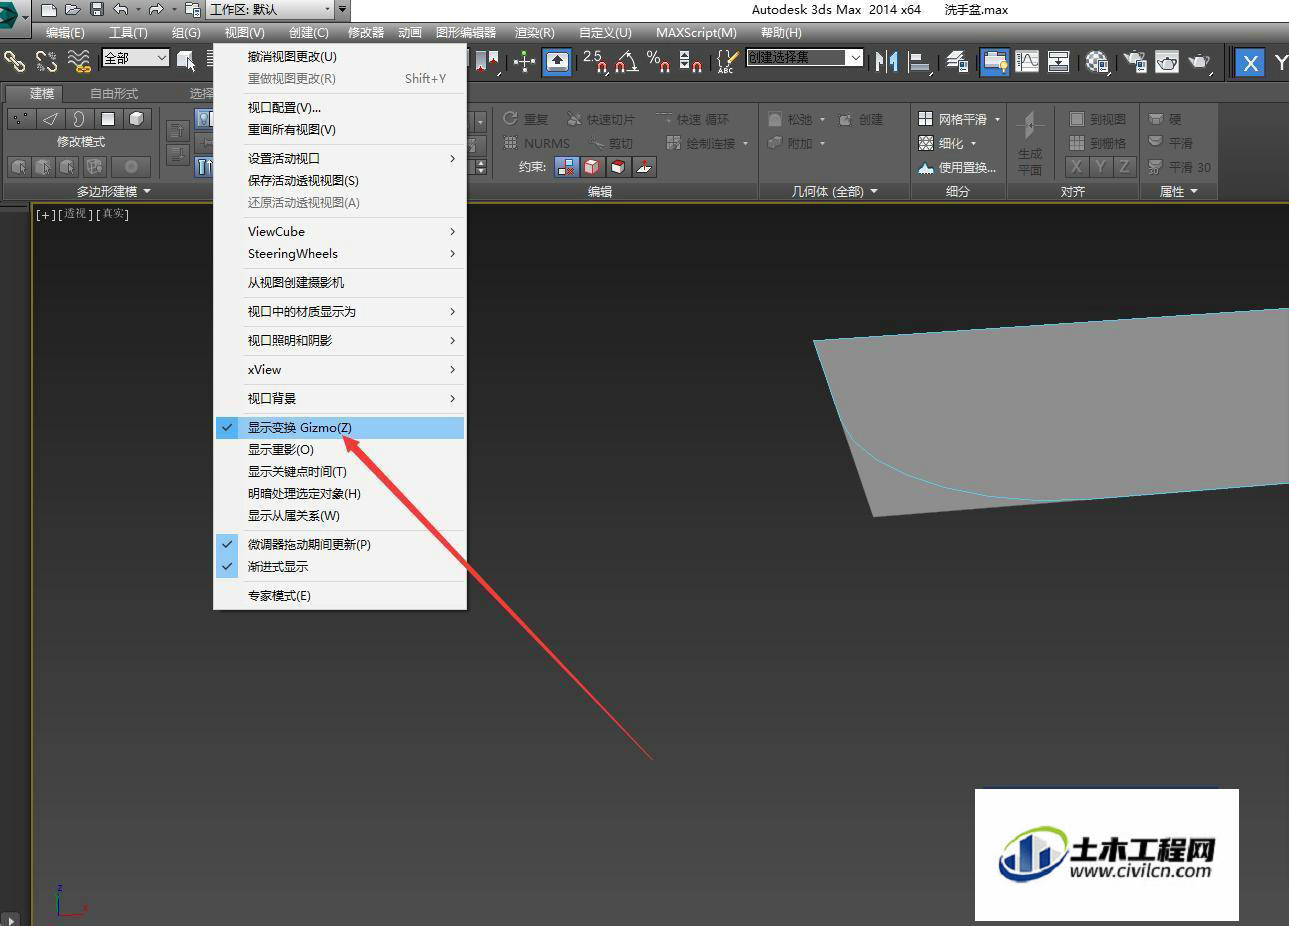Toggle the 2.5D Snaps icon
This screenshot has height=926, width=1289.
point(594,62)
